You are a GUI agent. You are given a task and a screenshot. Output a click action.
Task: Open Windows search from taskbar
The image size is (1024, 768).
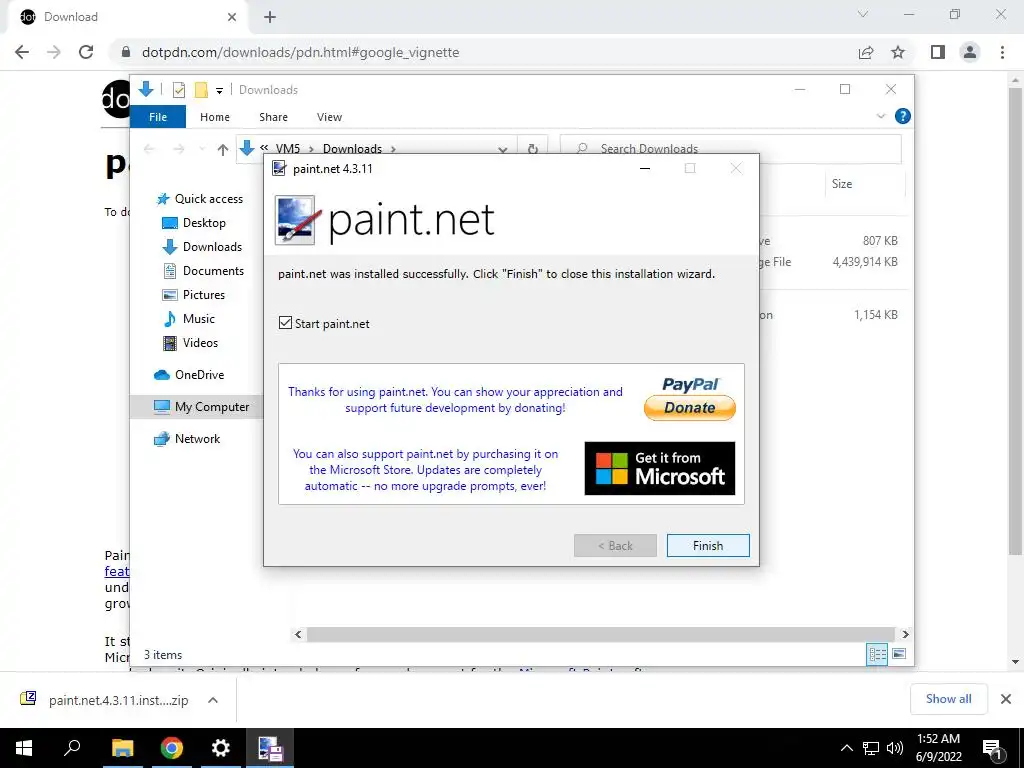[x=72, y=748]
